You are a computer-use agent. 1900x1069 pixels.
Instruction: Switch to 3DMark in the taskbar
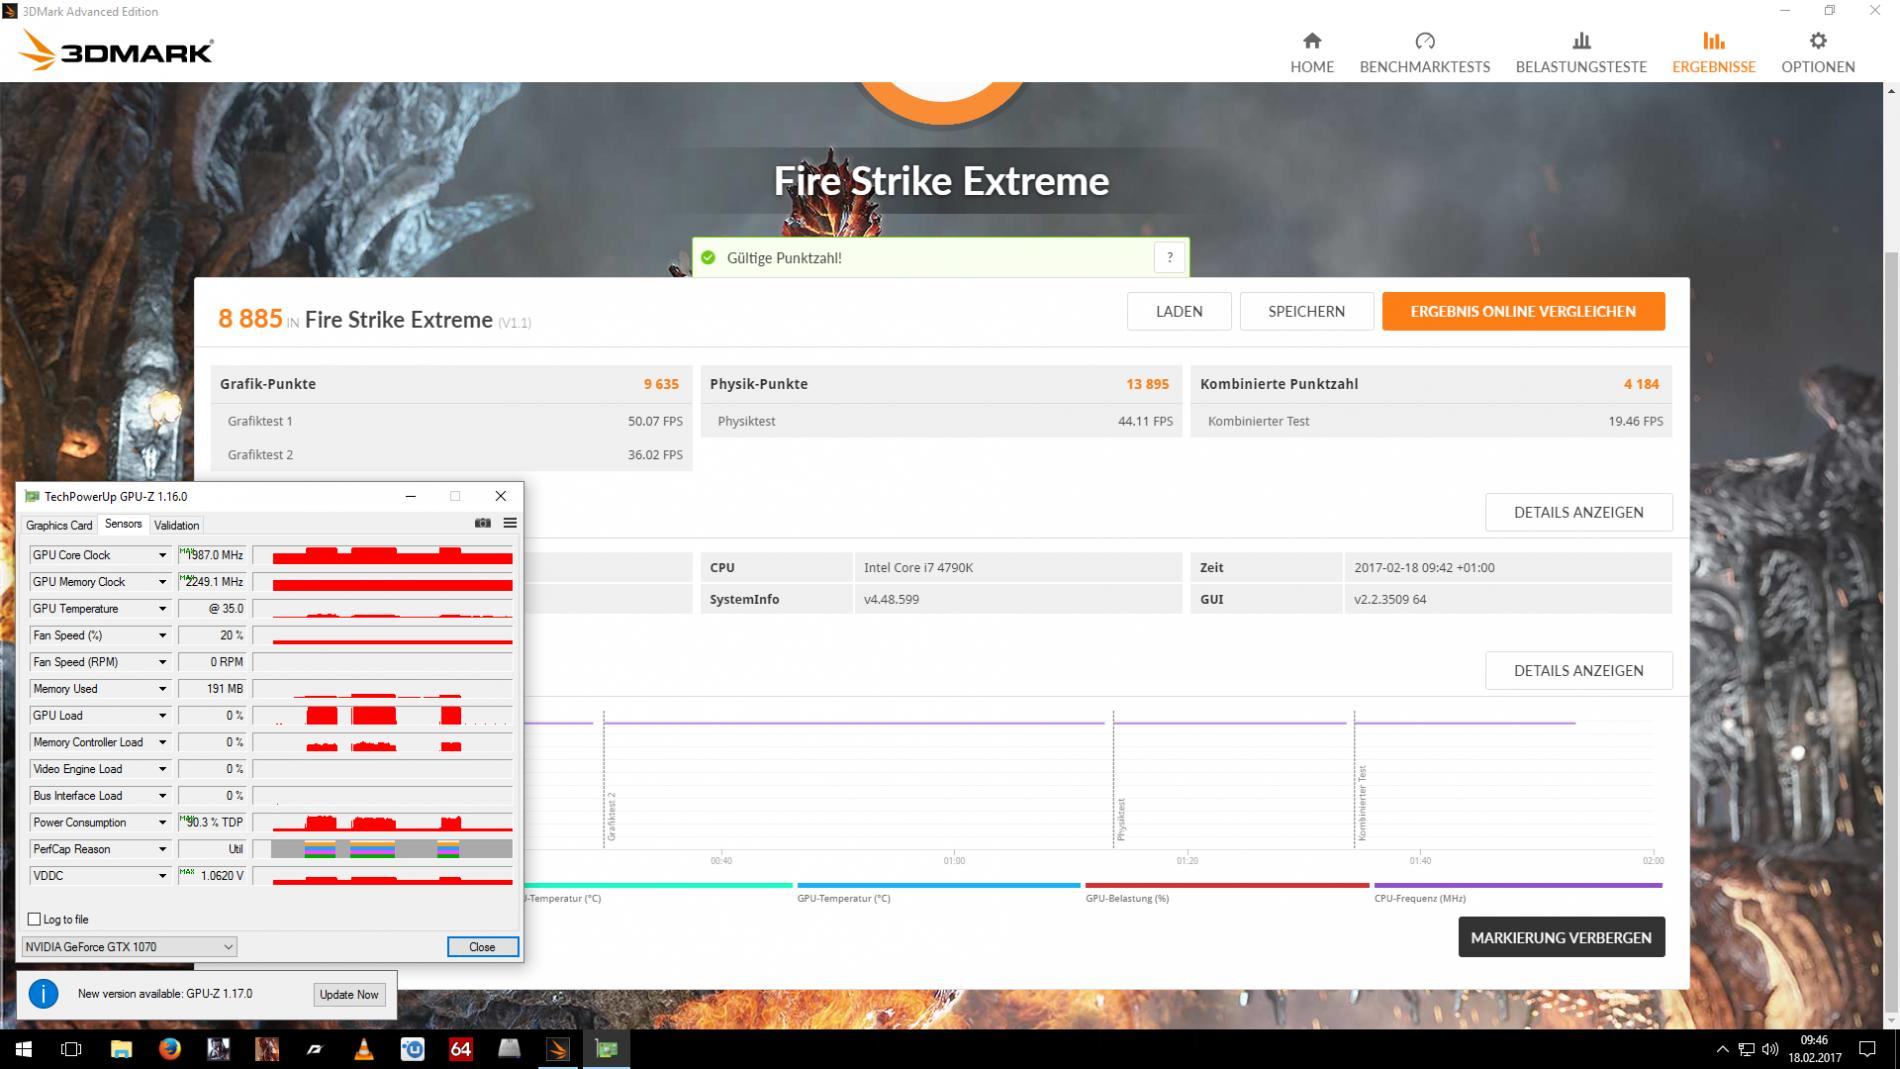(x=558, y=1049)
